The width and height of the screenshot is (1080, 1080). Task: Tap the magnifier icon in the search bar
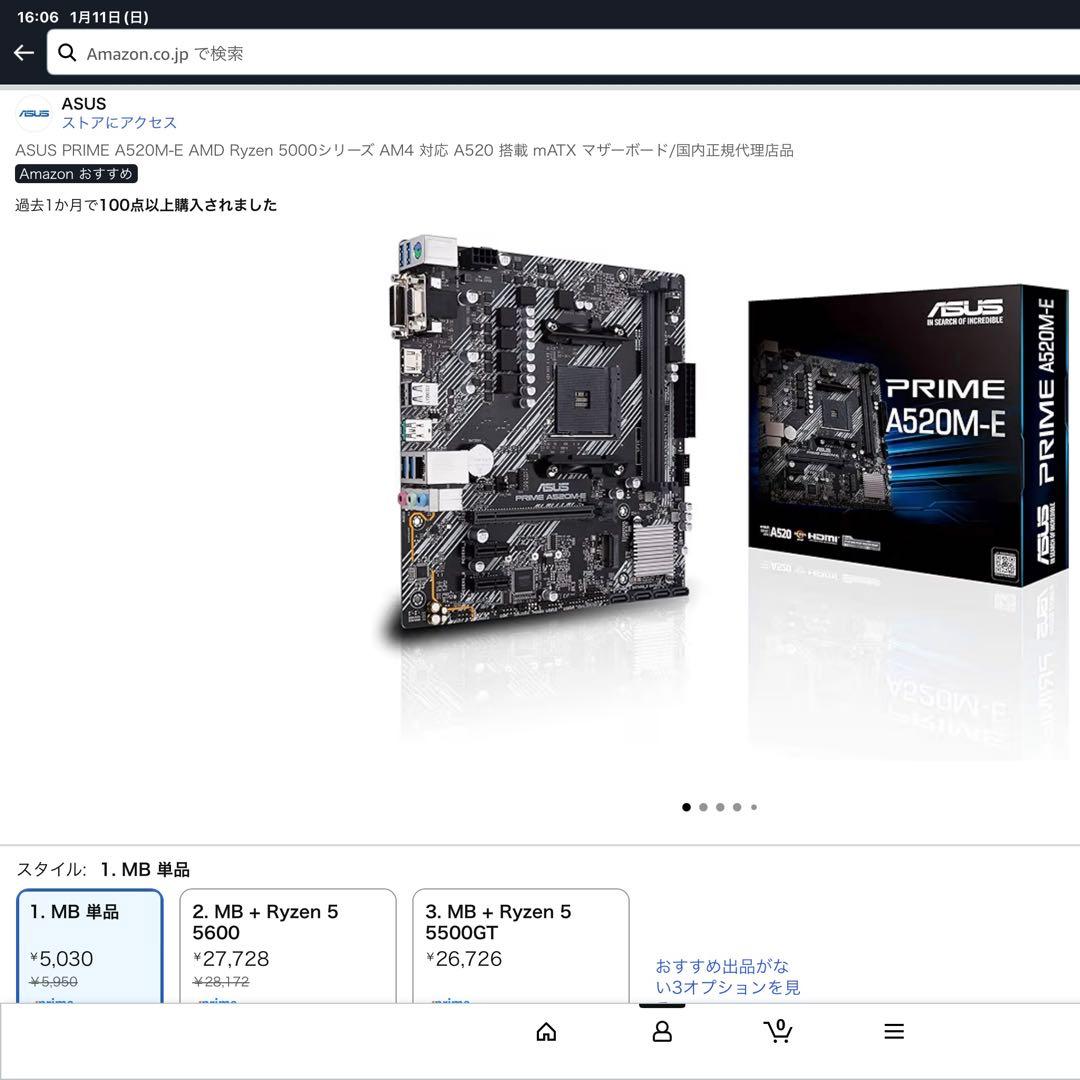tap(67, 52)
